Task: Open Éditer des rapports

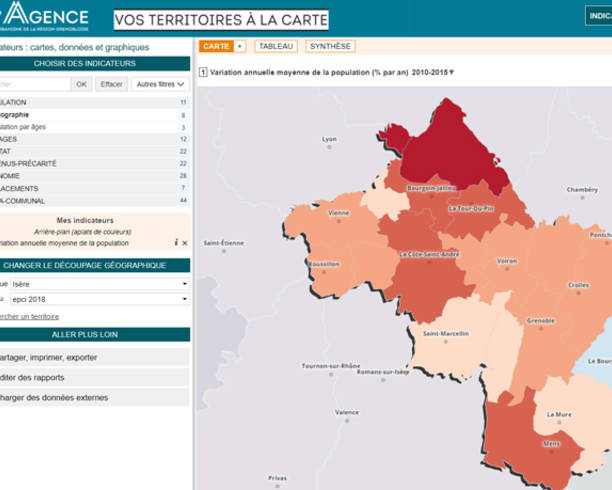Action: coord(95,378)
